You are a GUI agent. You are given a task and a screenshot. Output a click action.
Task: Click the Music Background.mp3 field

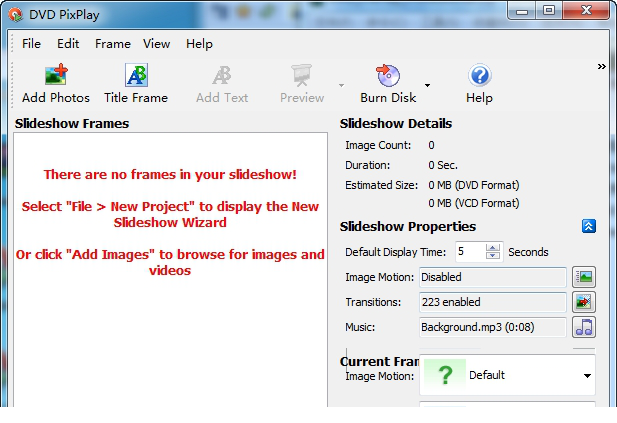coord(493,327)
